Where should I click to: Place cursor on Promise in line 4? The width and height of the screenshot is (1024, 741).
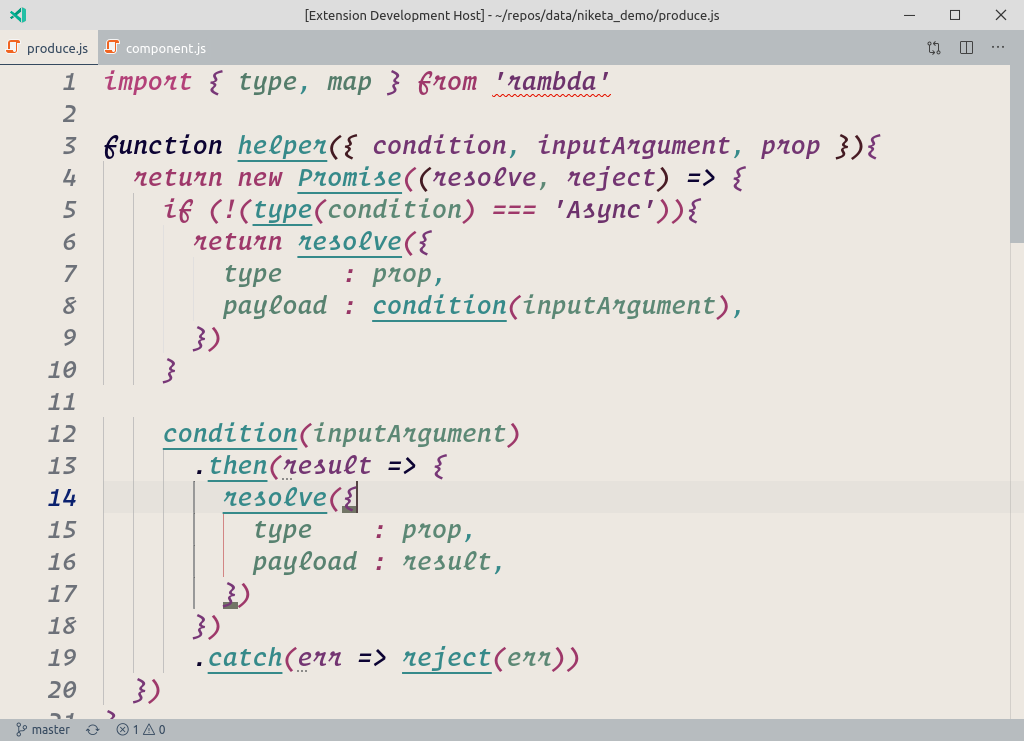click(350, 178)
